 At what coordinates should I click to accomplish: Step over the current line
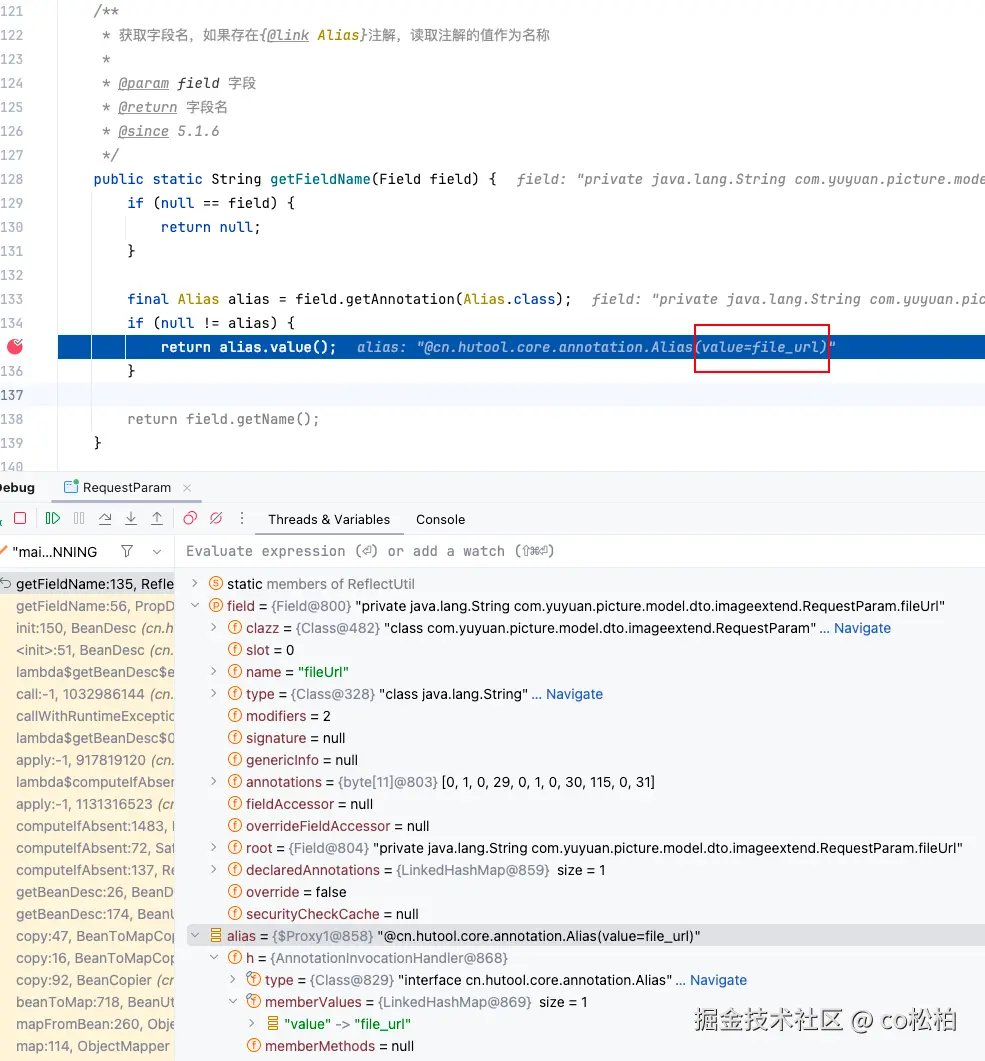click(105, 518)
